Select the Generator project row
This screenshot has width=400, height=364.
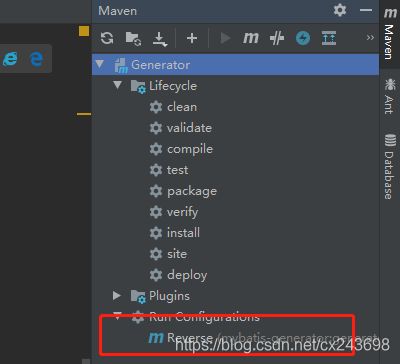[x=235, y=65]
